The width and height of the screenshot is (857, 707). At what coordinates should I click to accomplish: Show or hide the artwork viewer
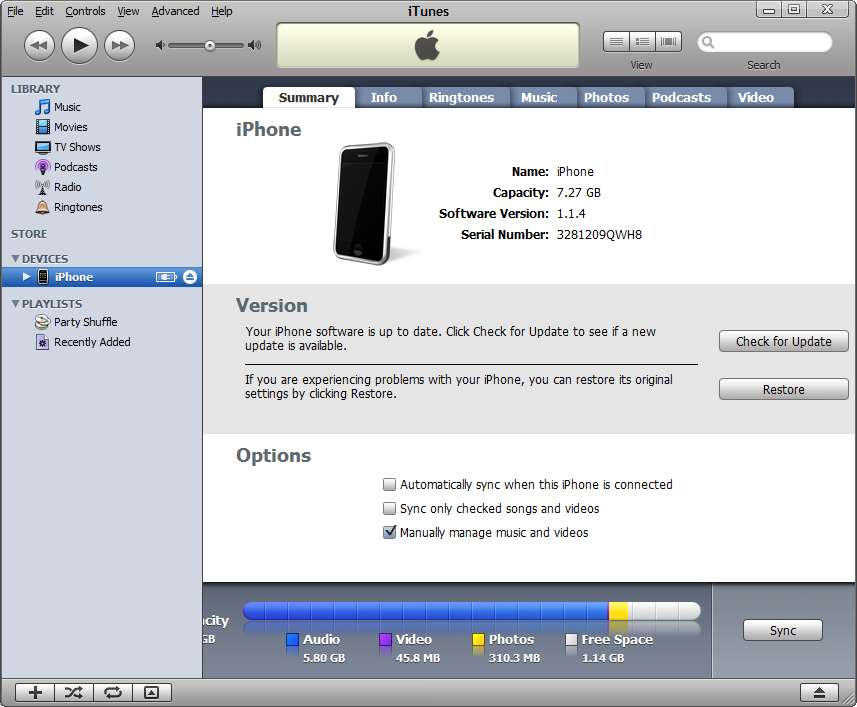tap(152, 693)
